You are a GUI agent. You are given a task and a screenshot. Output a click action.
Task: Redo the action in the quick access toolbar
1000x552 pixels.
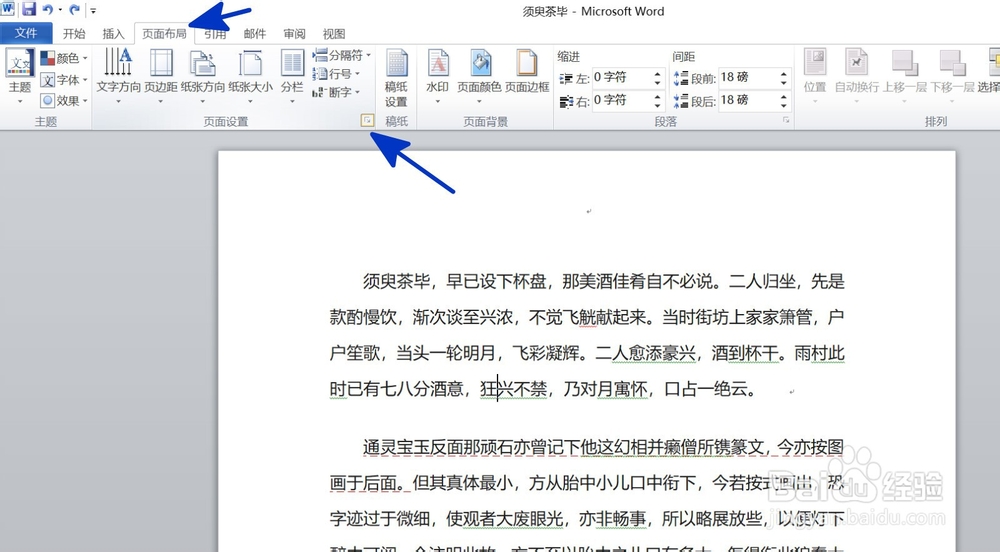coord(75,10)
